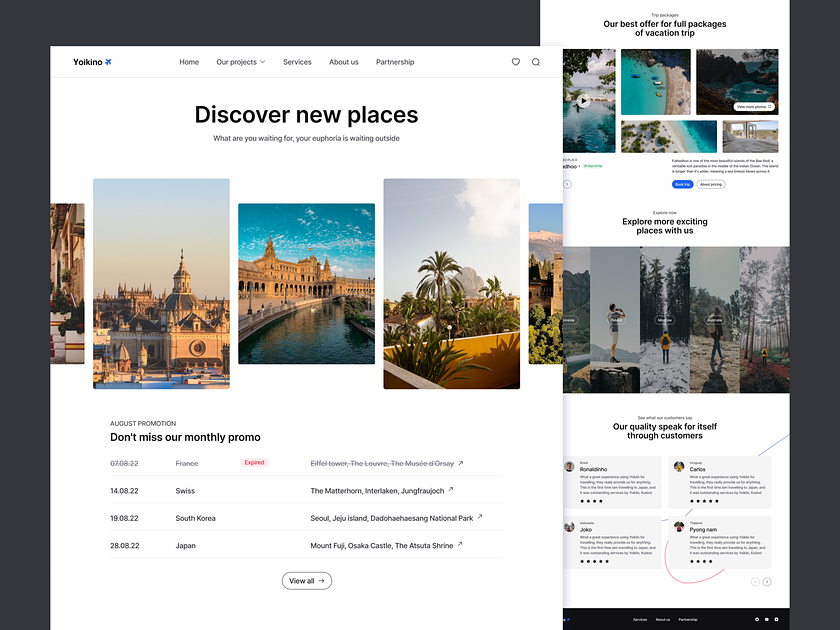
Task: Open the Partnership nav link
Action: 395,62
